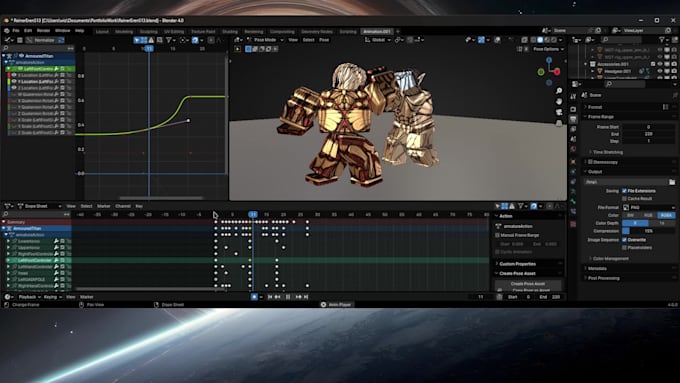Click the Blender logo icon
The width and height of the screenshot is (680, 383).
coord(6,31)
